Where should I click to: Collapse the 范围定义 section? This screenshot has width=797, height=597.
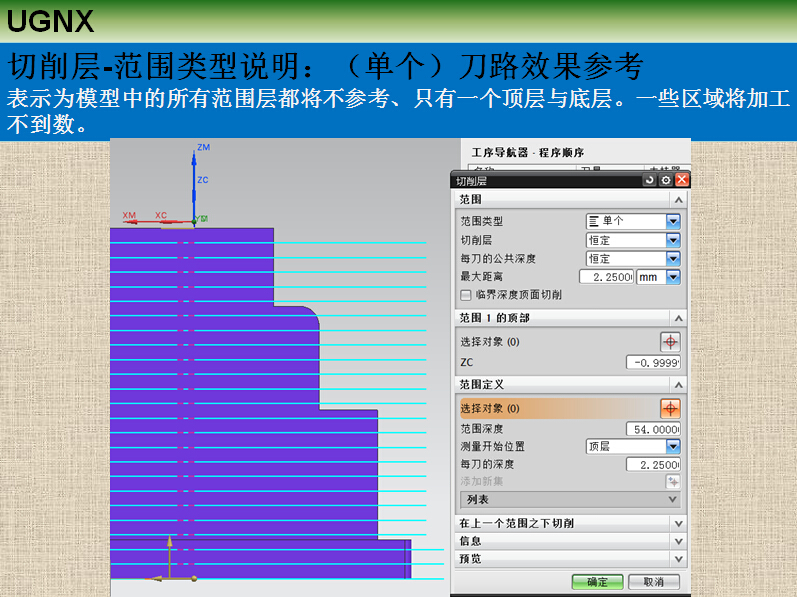570,385
